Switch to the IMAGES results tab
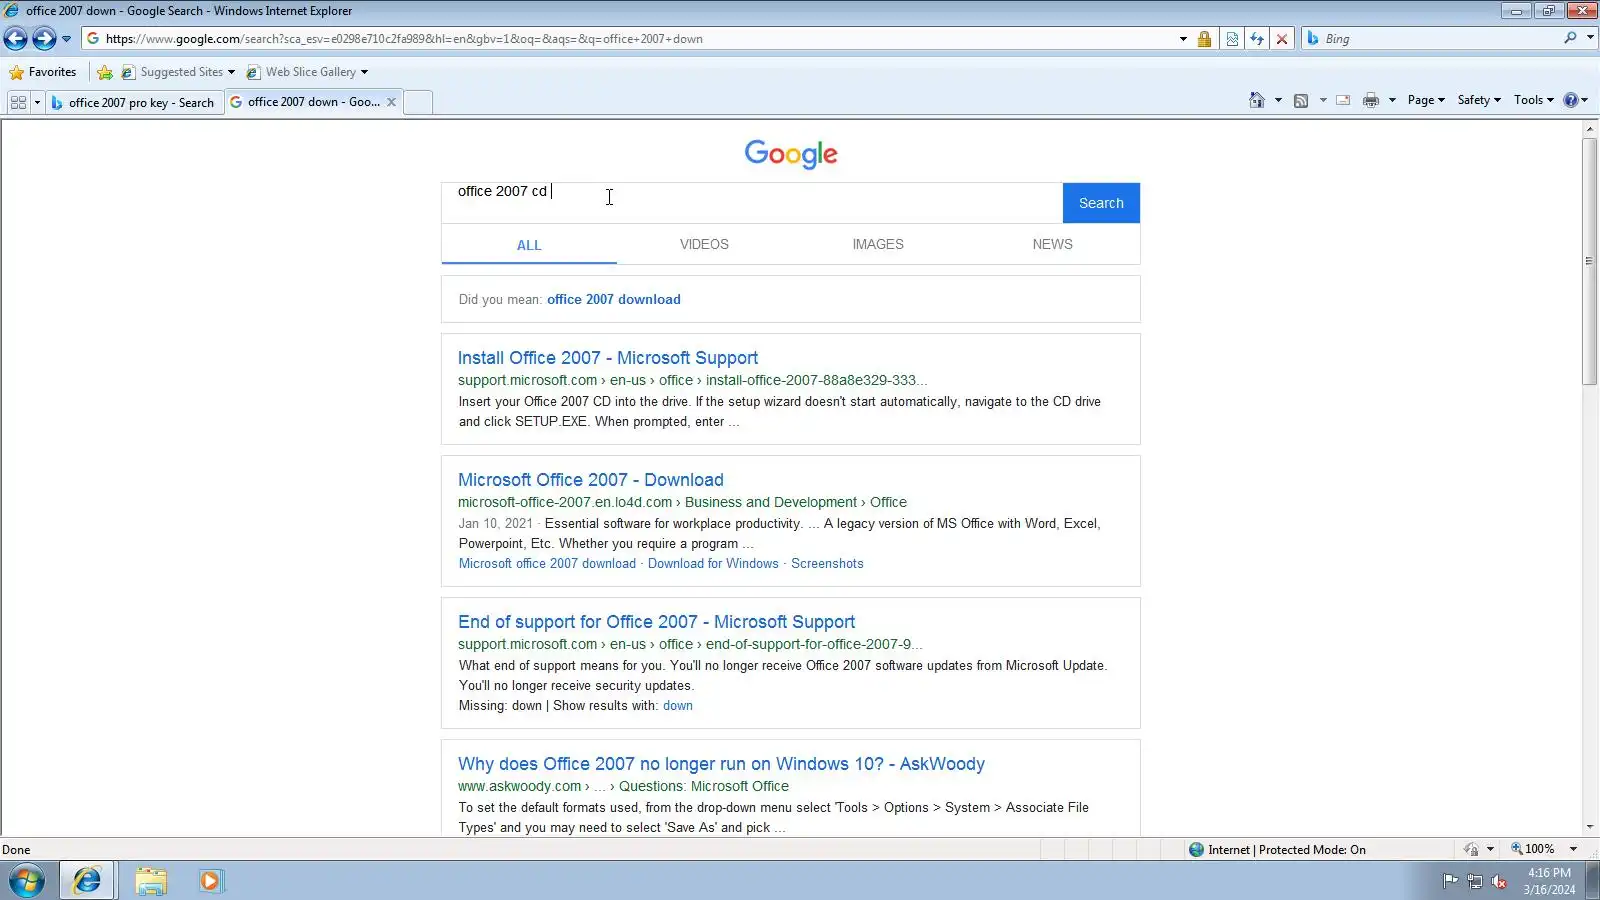1600x900 pixels. [x=878, y=244]
